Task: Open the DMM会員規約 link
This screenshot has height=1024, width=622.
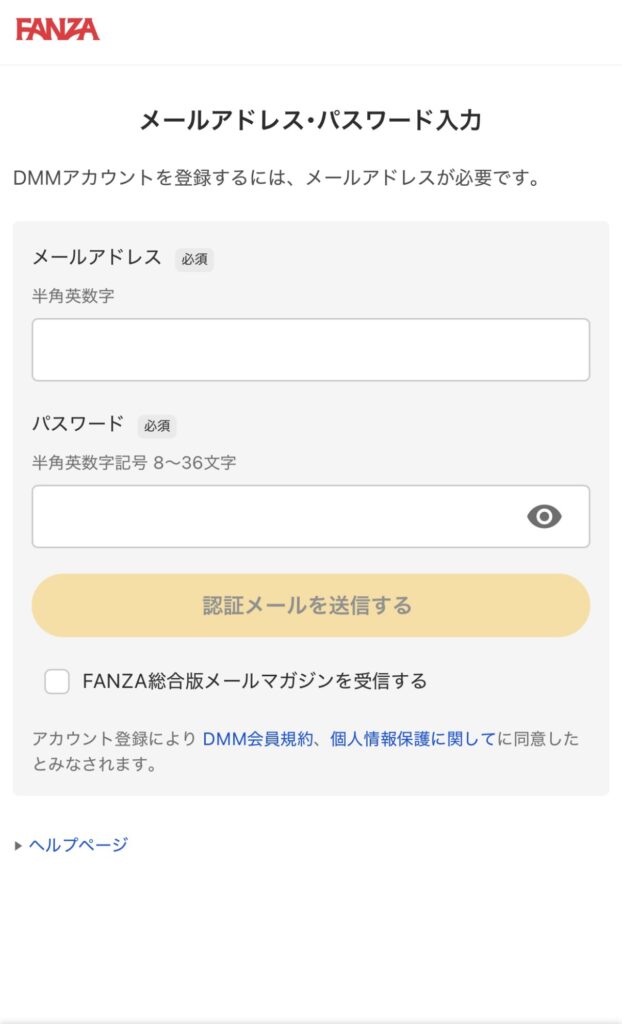Action: point(260,739)
